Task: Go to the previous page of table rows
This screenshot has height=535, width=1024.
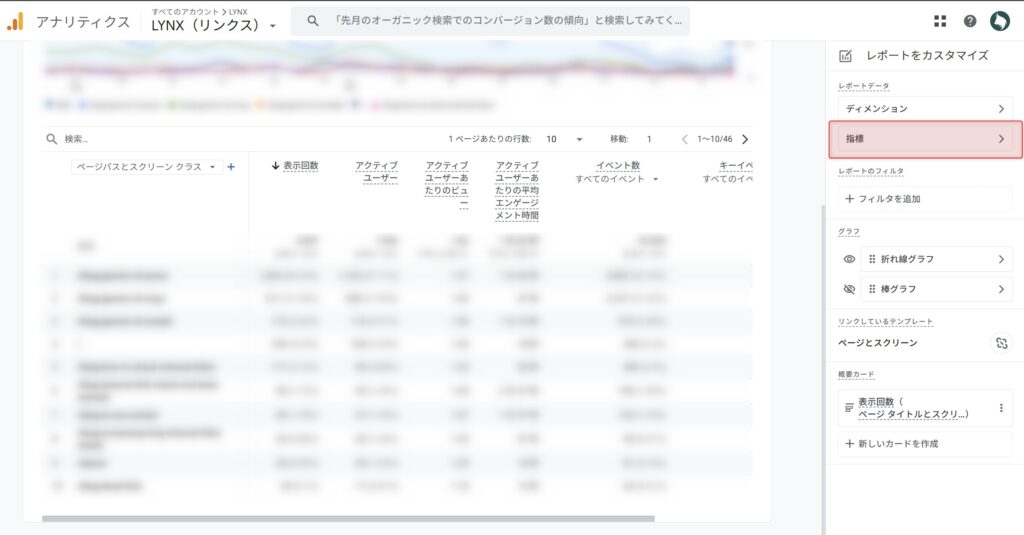Action: pyautogui.click(x=685, y=139)
